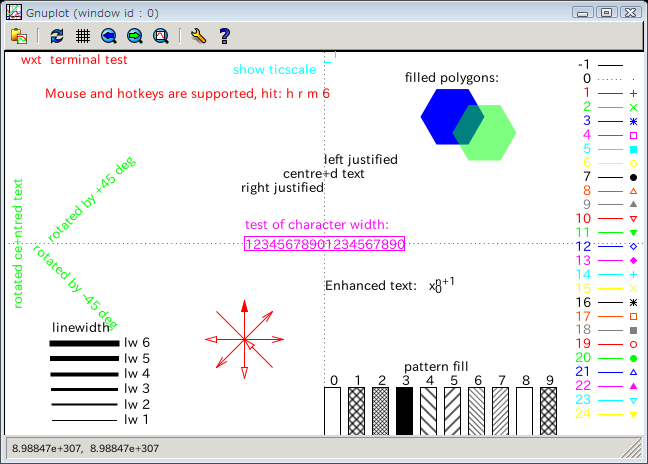Screen dimensions: 648x464
Task: Click the replot refresh icon
Action: 57,36
